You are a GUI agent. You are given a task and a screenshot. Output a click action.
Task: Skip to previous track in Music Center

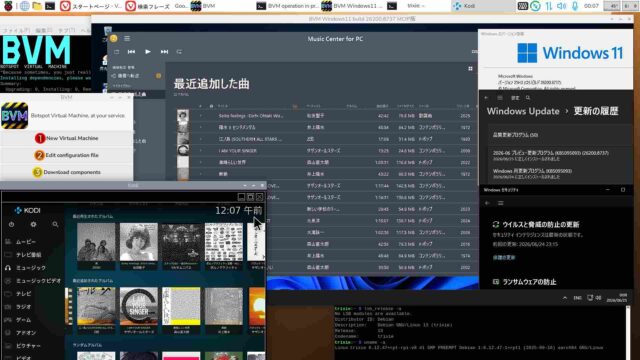pyautogui.click(x=131, y=52)
